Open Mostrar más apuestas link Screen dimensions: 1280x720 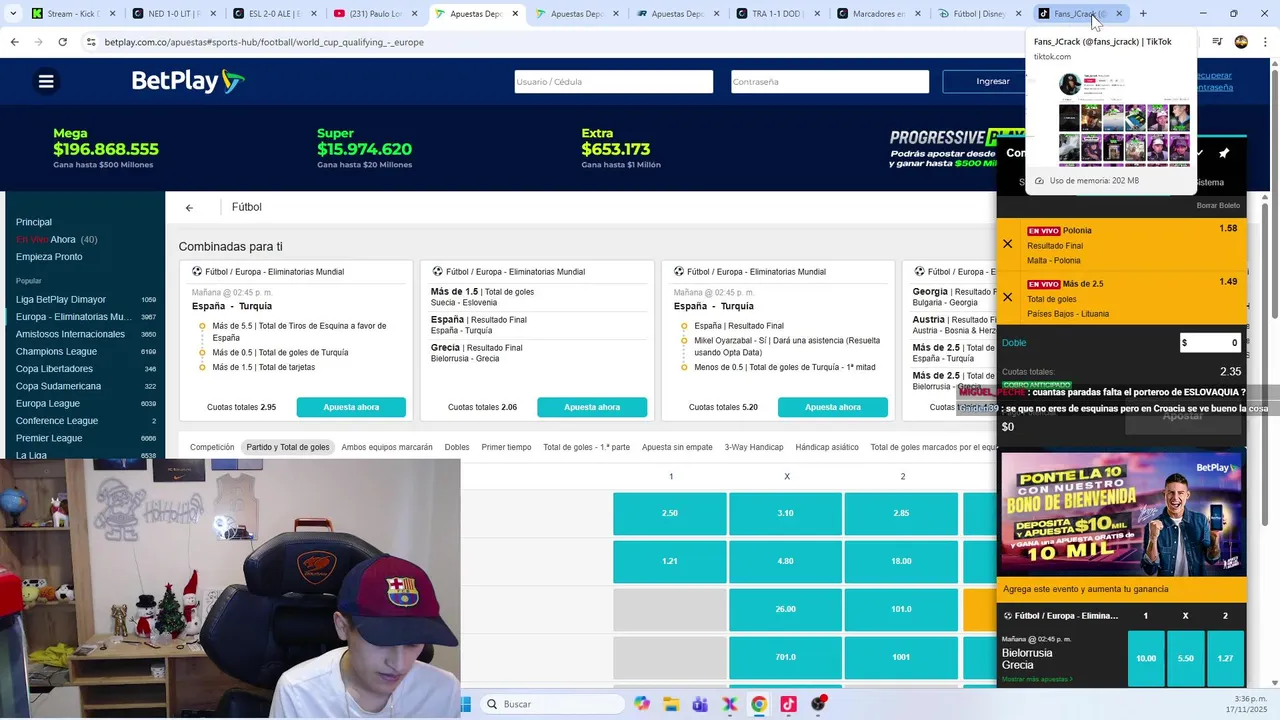(1037, 679)
